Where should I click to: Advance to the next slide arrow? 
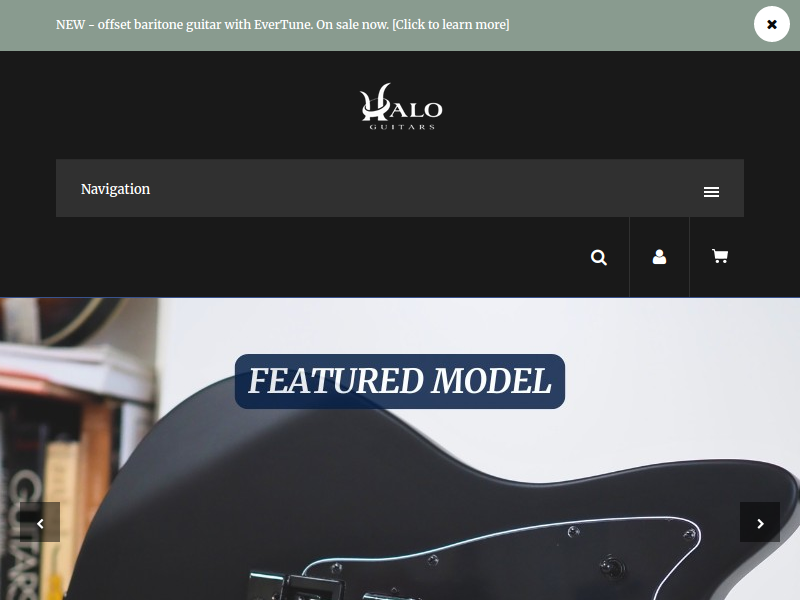(x=760, y=522)
